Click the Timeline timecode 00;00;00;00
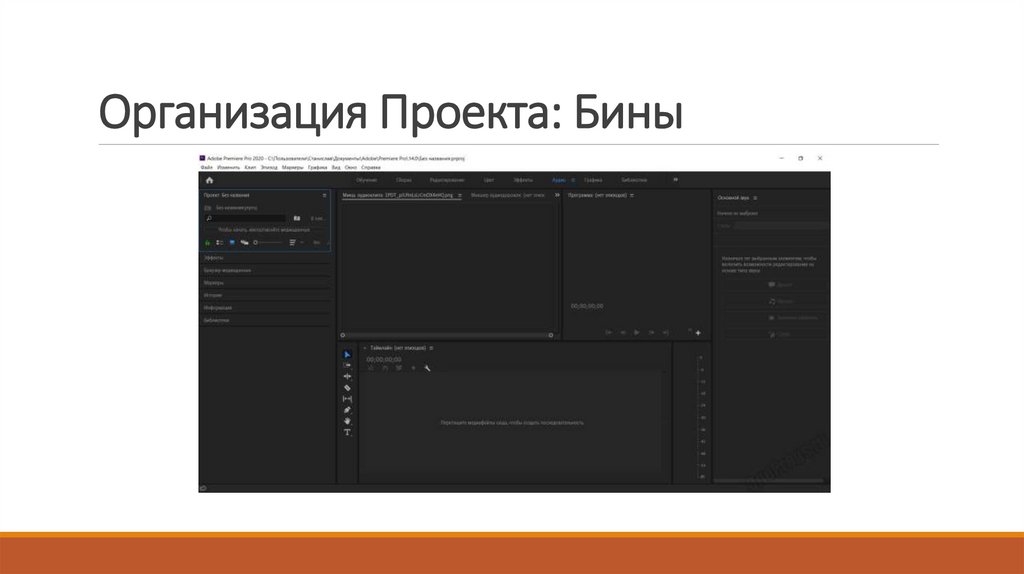Screen dimensions: 1024x574 pos(384,360)
